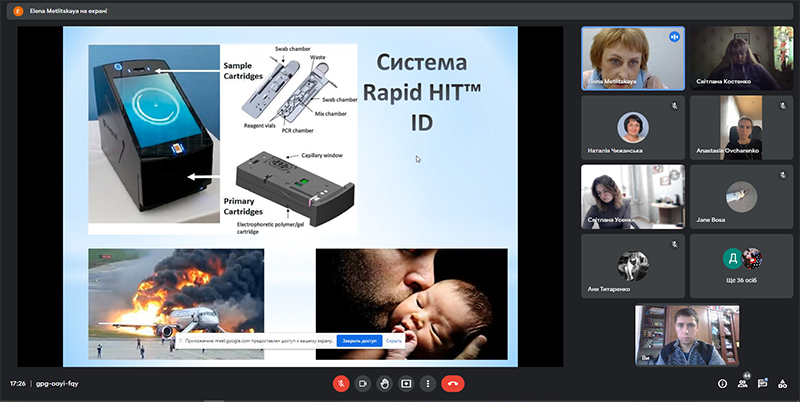The height and width of the screenshot is (402, 800).
Task: Click the speaking indicator on Elena Metlitskaya's tile
Action: pos(674,37)
